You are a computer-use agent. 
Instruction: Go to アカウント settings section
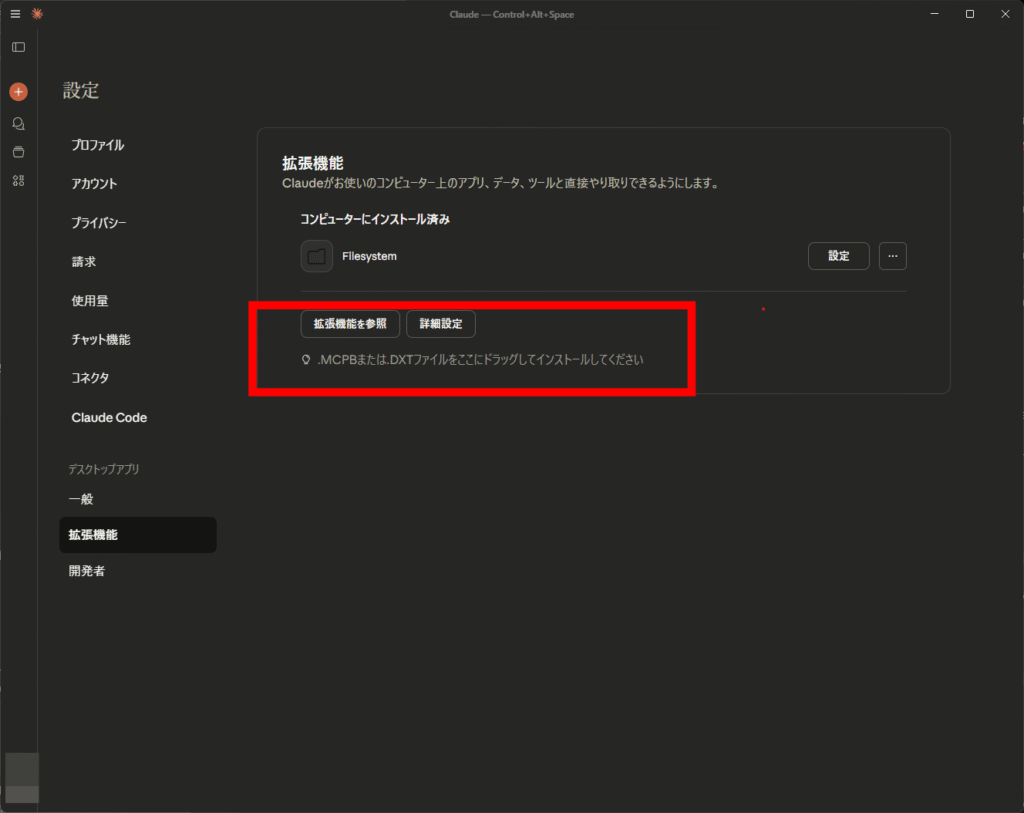[x=94, y=184]
